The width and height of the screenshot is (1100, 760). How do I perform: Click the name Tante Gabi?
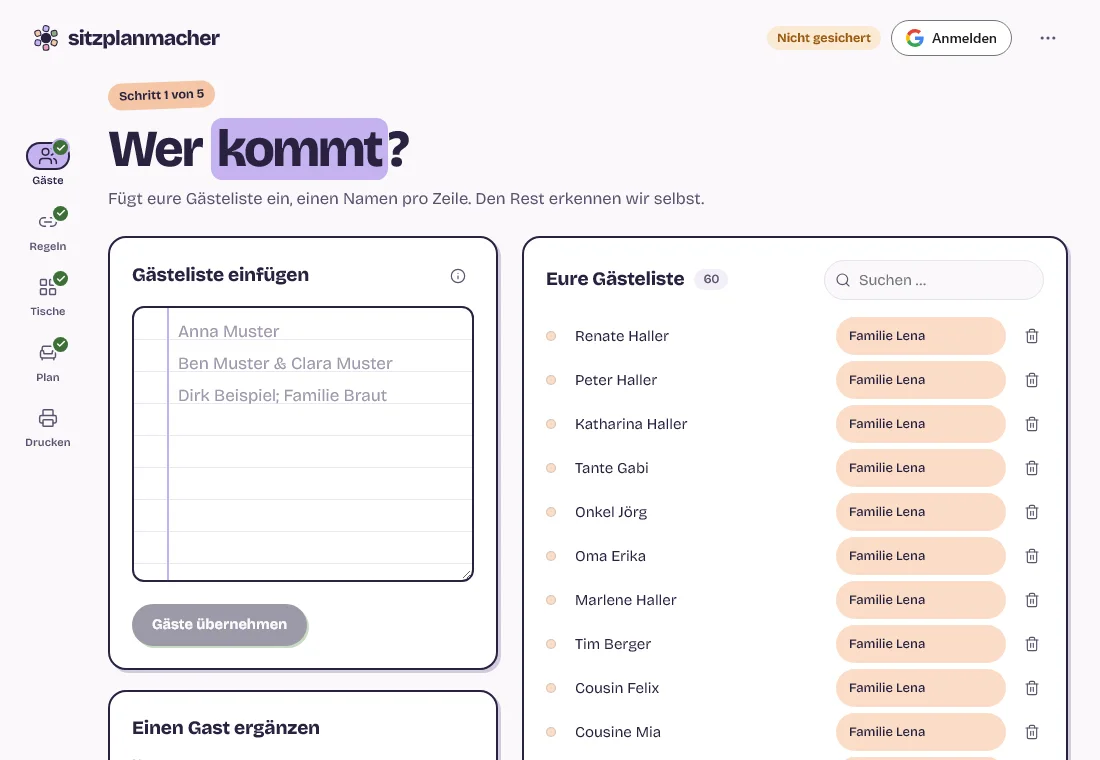click(x=612, y=468)
